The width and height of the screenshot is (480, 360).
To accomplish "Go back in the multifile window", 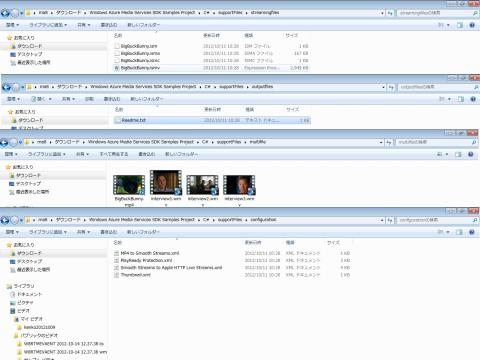I will 4,143.
